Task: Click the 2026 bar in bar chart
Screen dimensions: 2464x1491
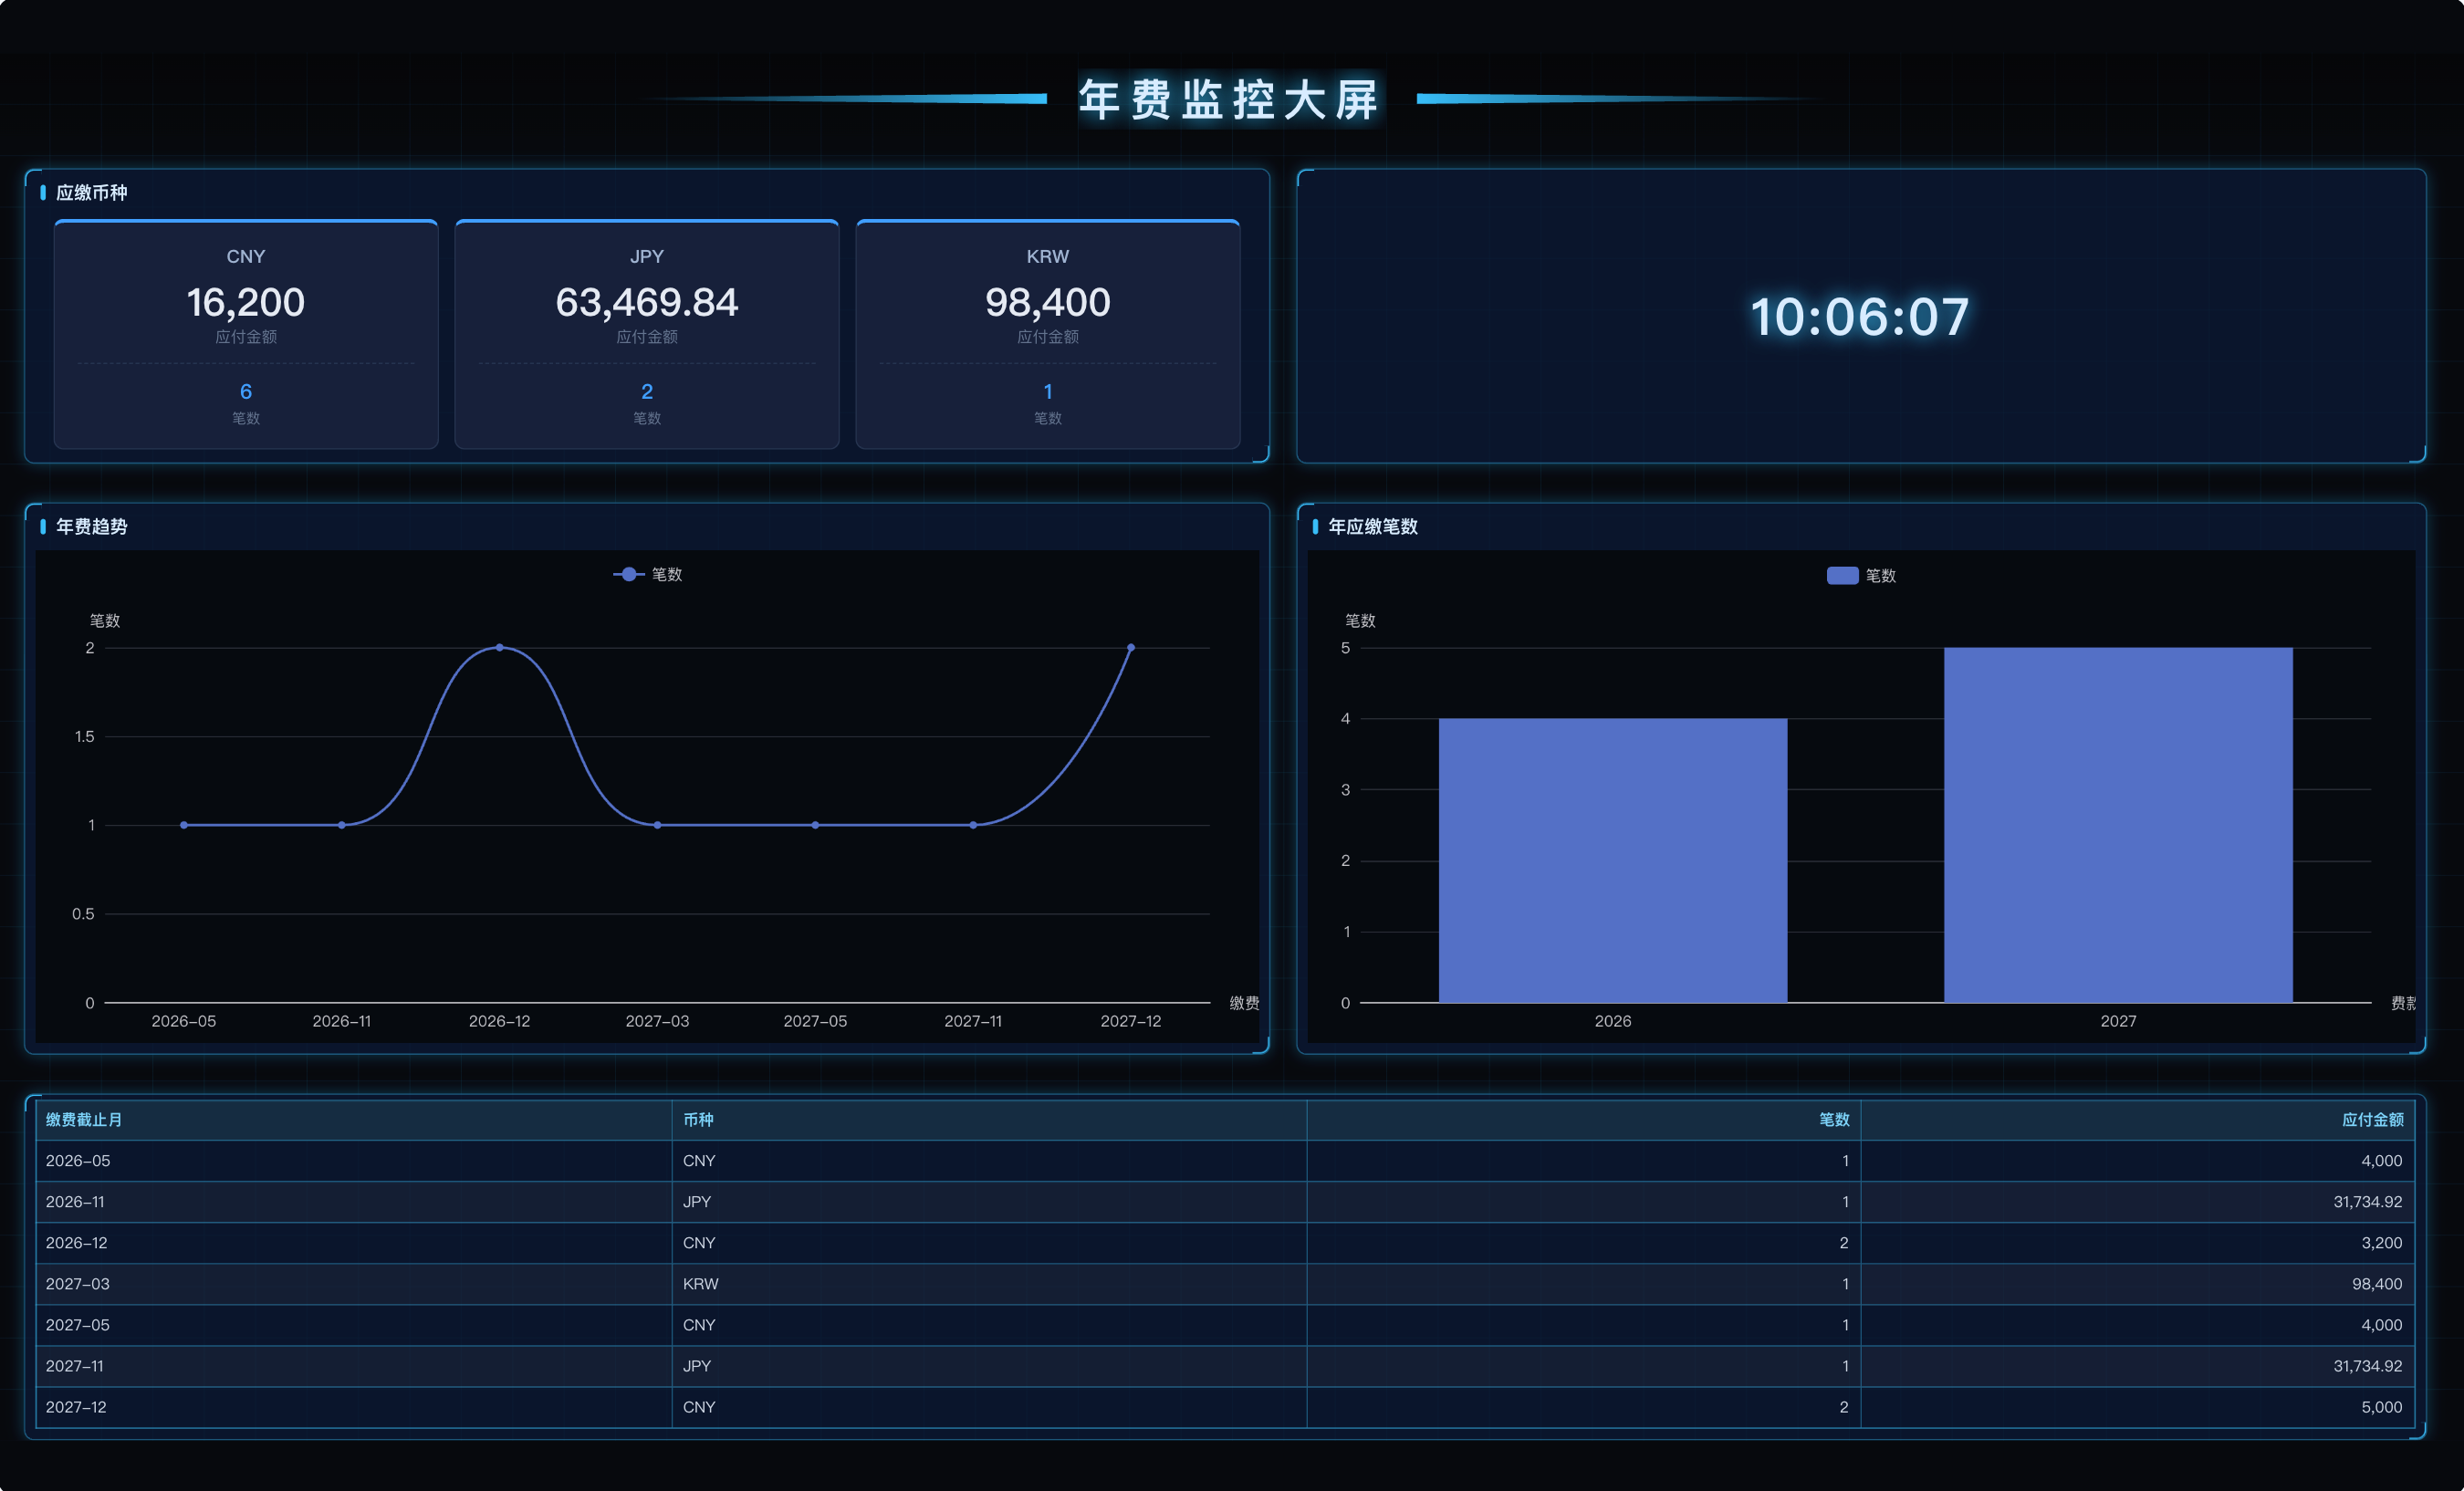Action: (x=1612, y=860)
